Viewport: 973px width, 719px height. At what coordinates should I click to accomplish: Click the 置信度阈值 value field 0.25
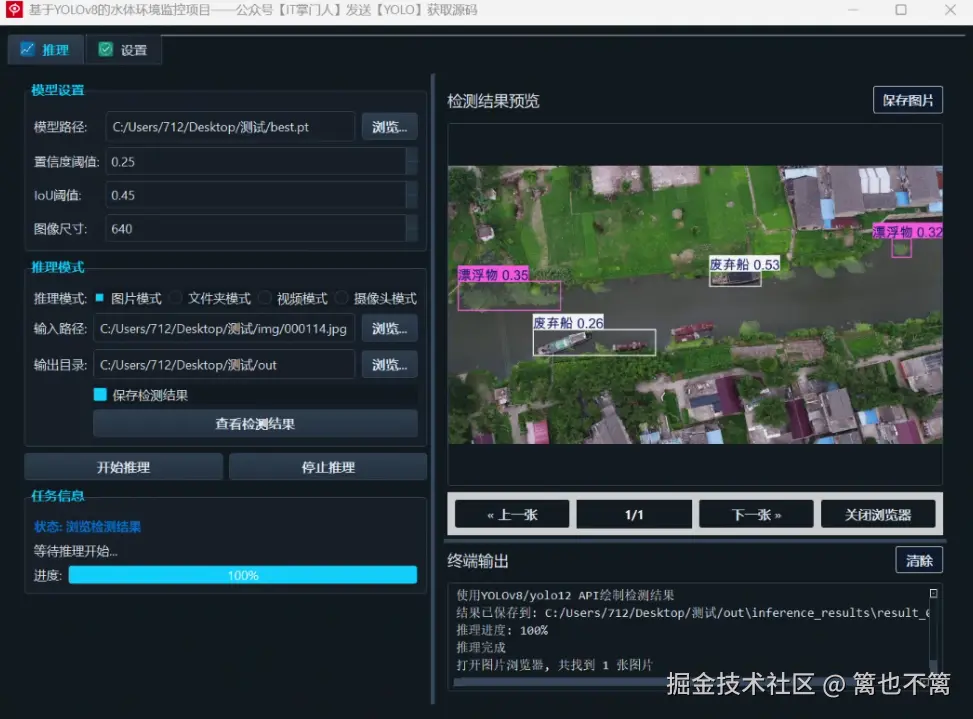(x=256, y=162)
